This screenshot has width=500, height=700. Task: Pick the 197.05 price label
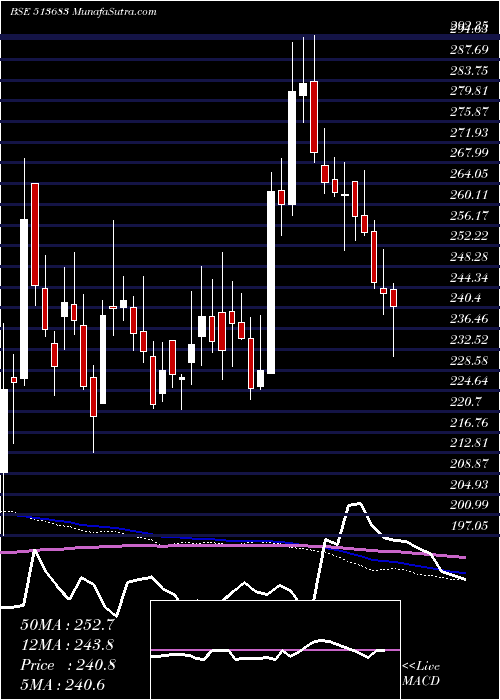click(469, 526)
